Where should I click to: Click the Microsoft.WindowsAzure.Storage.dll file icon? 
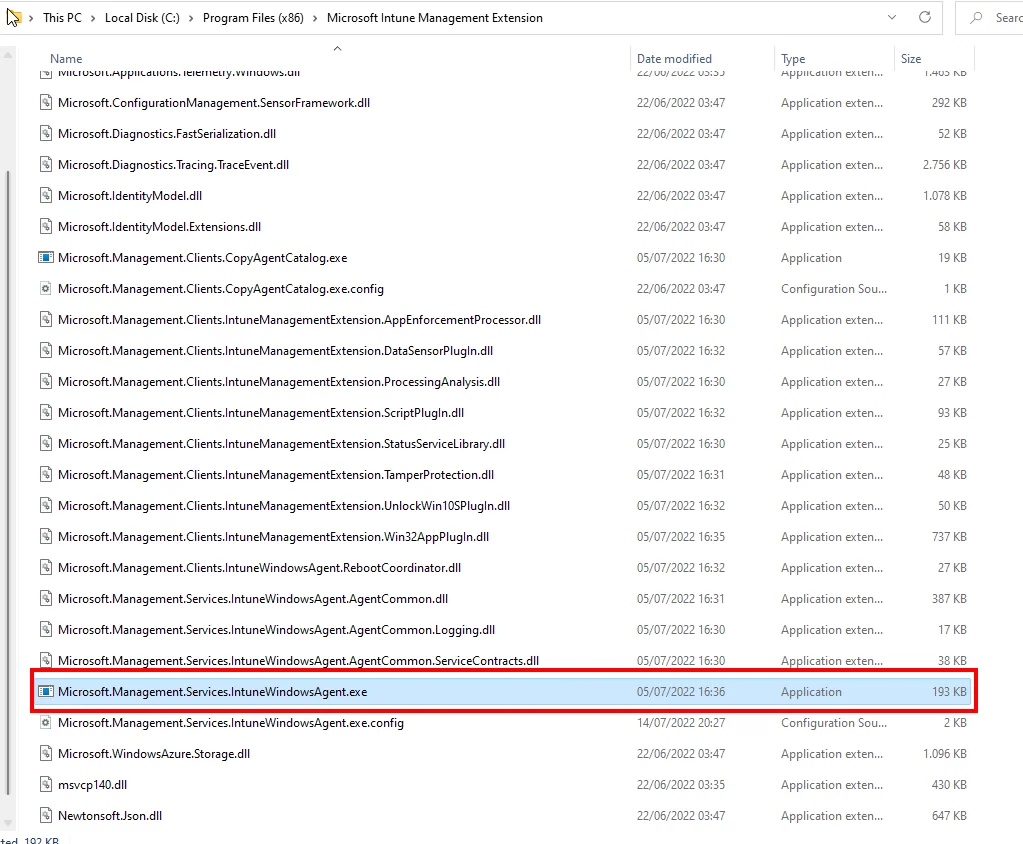coord(46,753)
